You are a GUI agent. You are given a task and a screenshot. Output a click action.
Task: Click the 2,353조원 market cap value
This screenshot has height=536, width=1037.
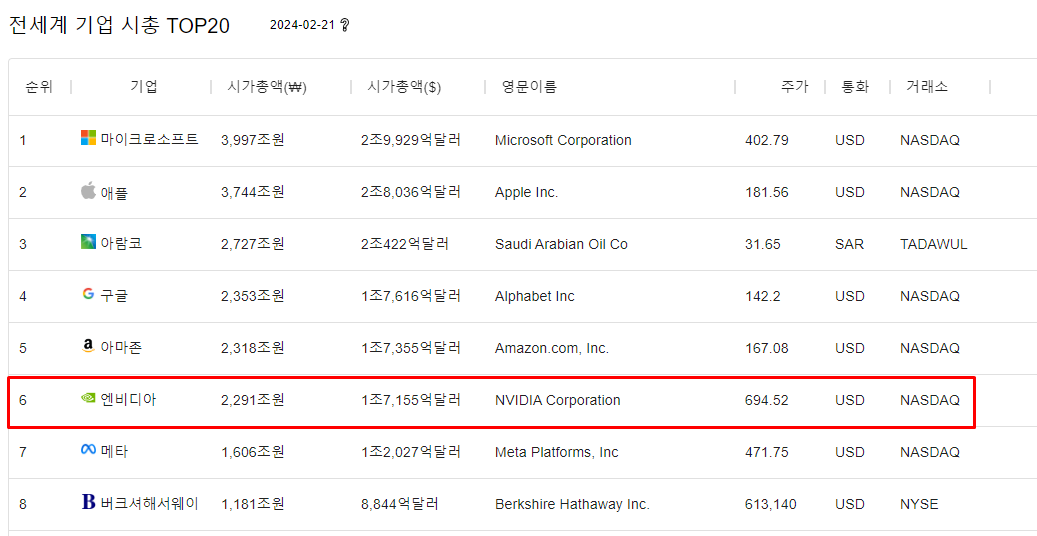click(253, 296)
